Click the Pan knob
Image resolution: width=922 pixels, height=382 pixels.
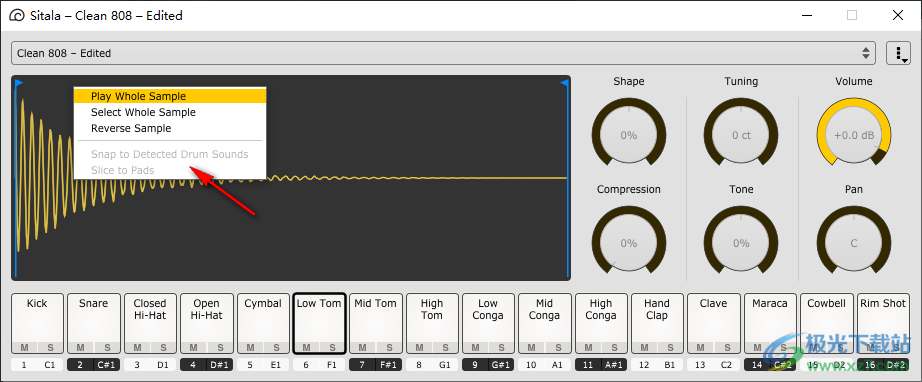(854, 243)
